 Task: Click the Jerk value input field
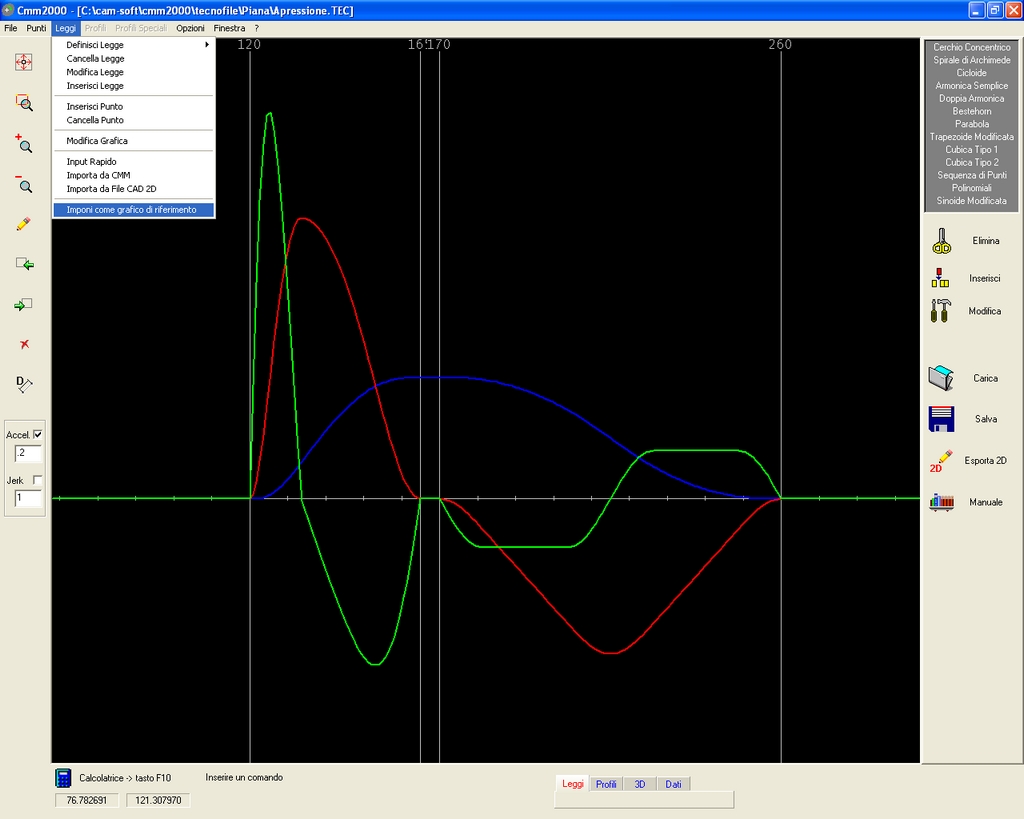coord(28,498)
